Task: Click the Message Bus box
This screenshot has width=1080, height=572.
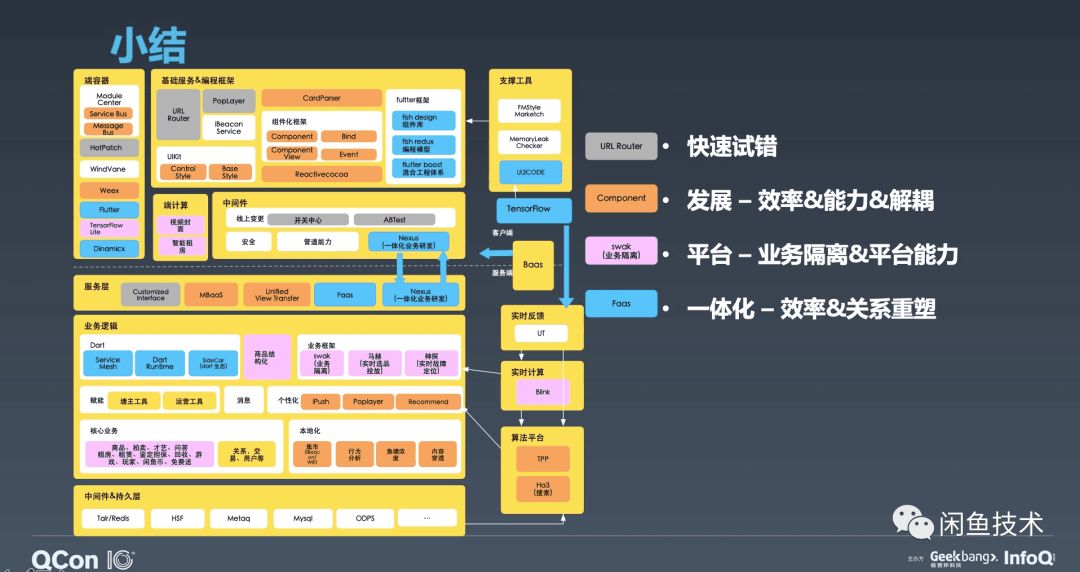Action: pyautogui.click(x=109, y=129)
